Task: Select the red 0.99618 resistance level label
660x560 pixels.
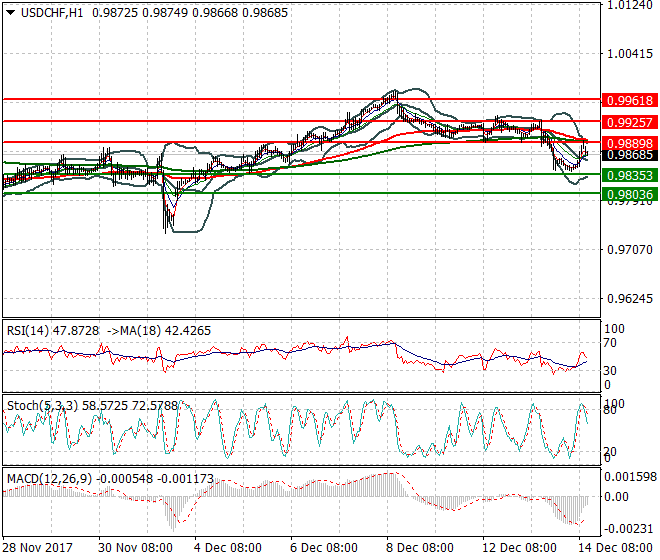Action: coord(630,101)
